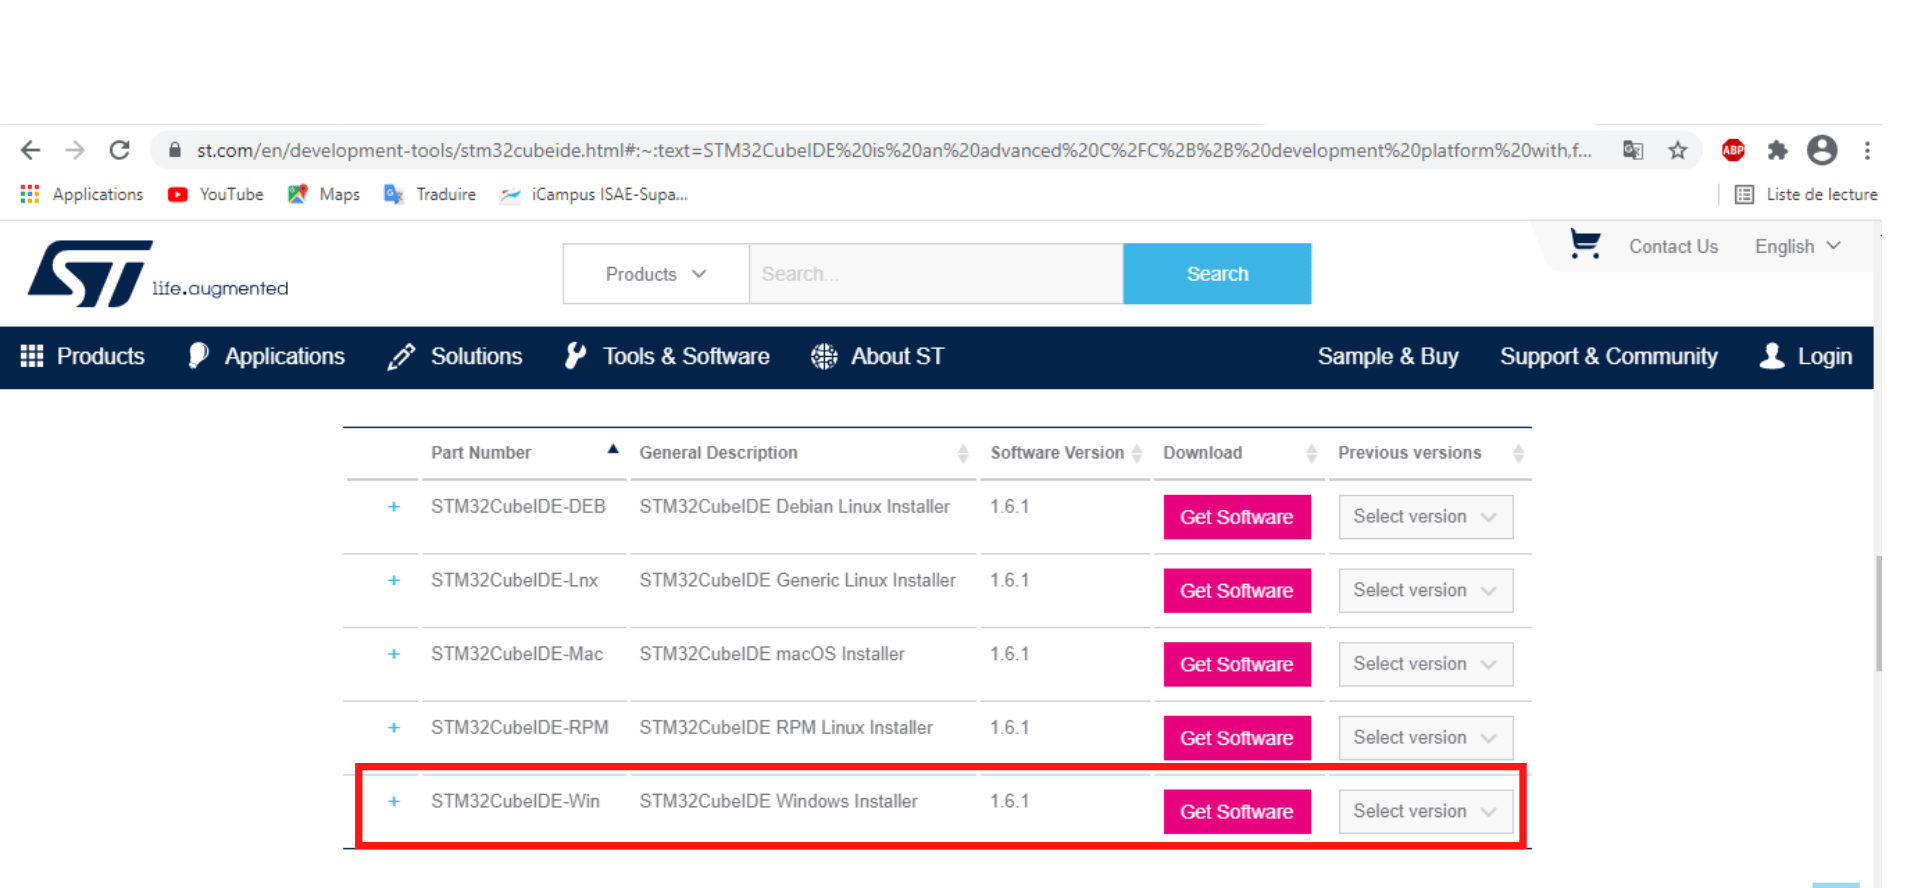Sort by General Description column
The height and width of the screenshot is (888, 1919).
coord(803,452)
